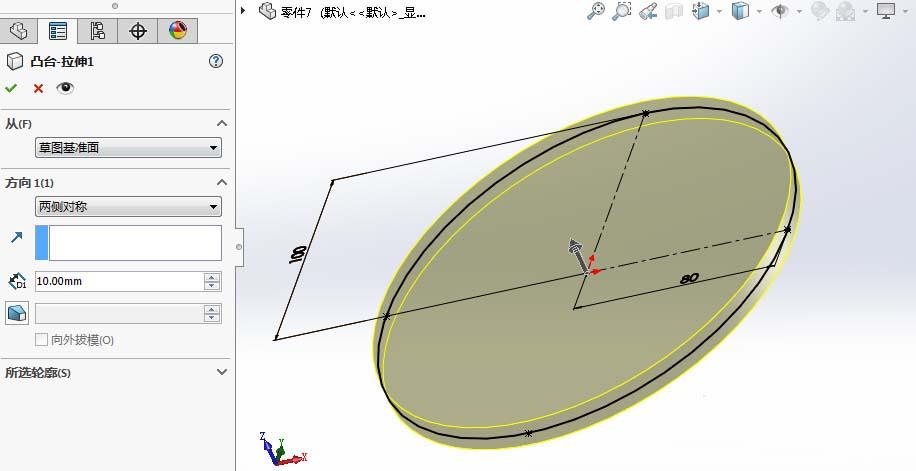Click the 凸台-拉伸1 feature title
The height and width of the screenshot is (471, 916).
point(62,61)
